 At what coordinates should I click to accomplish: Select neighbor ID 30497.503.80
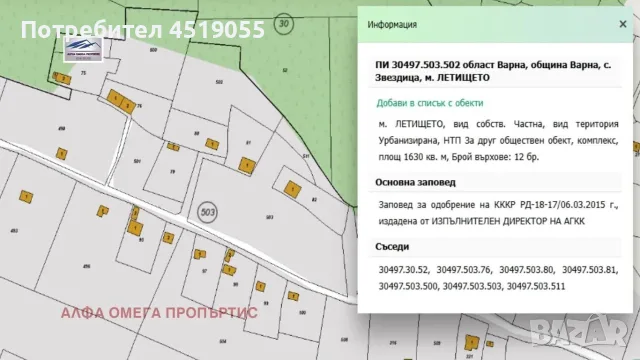click(x=526, y=270)
